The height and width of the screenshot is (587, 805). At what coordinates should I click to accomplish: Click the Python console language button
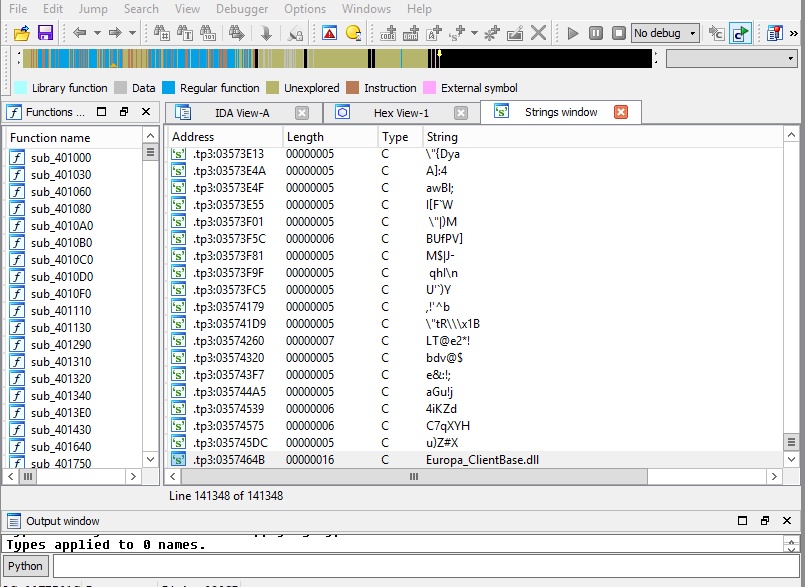click(x=25, y=566)
